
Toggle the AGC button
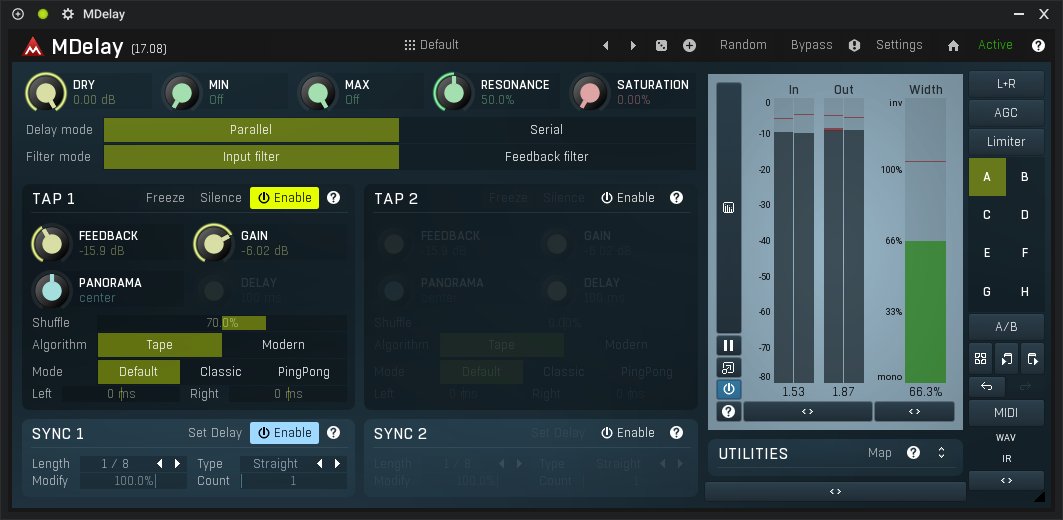pos(1006,113)
